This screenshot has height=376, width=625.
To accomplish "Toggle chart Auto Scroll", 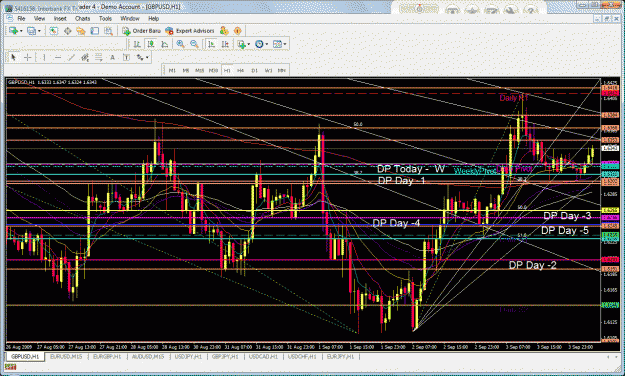I will point(211,44).
